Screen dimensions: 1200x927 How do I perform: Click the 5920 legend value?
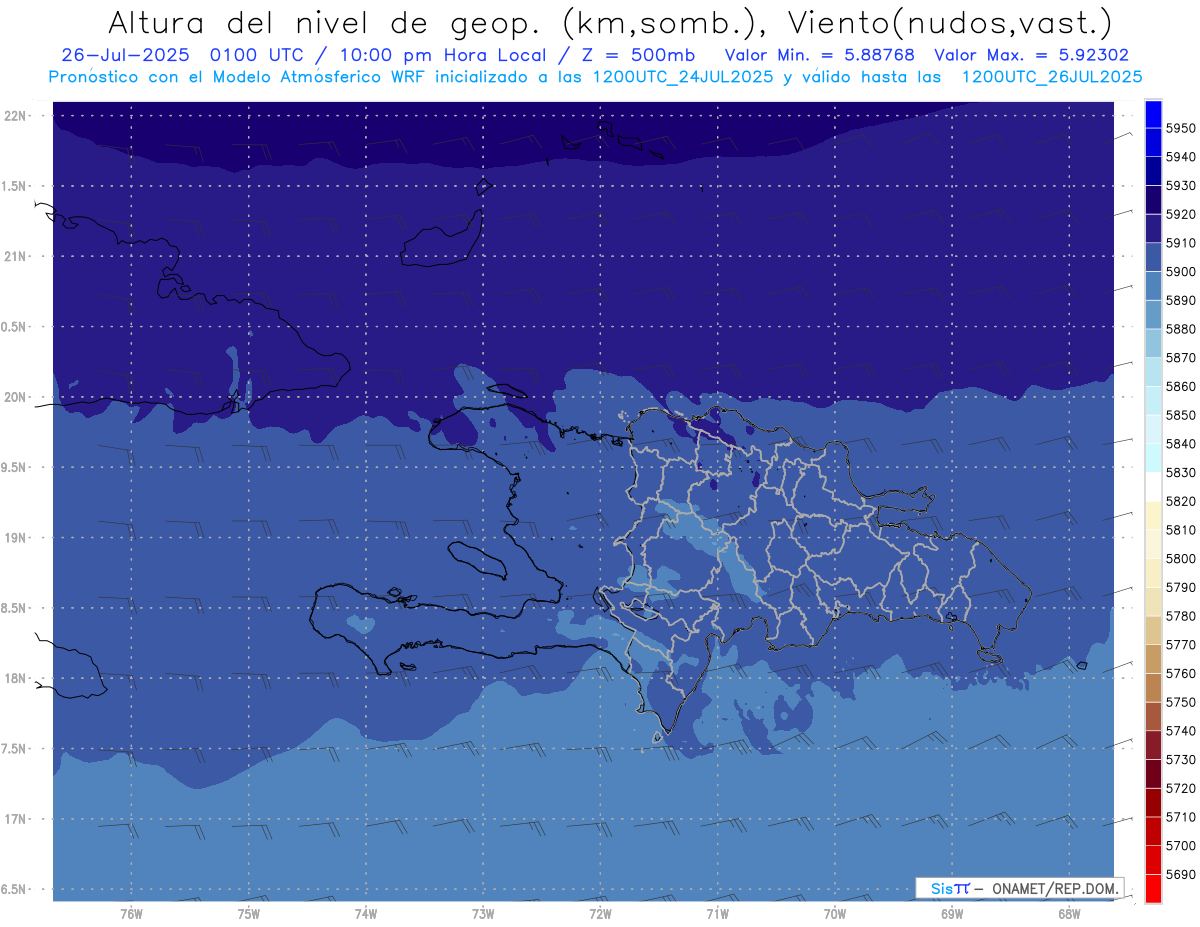(1180, 214)
